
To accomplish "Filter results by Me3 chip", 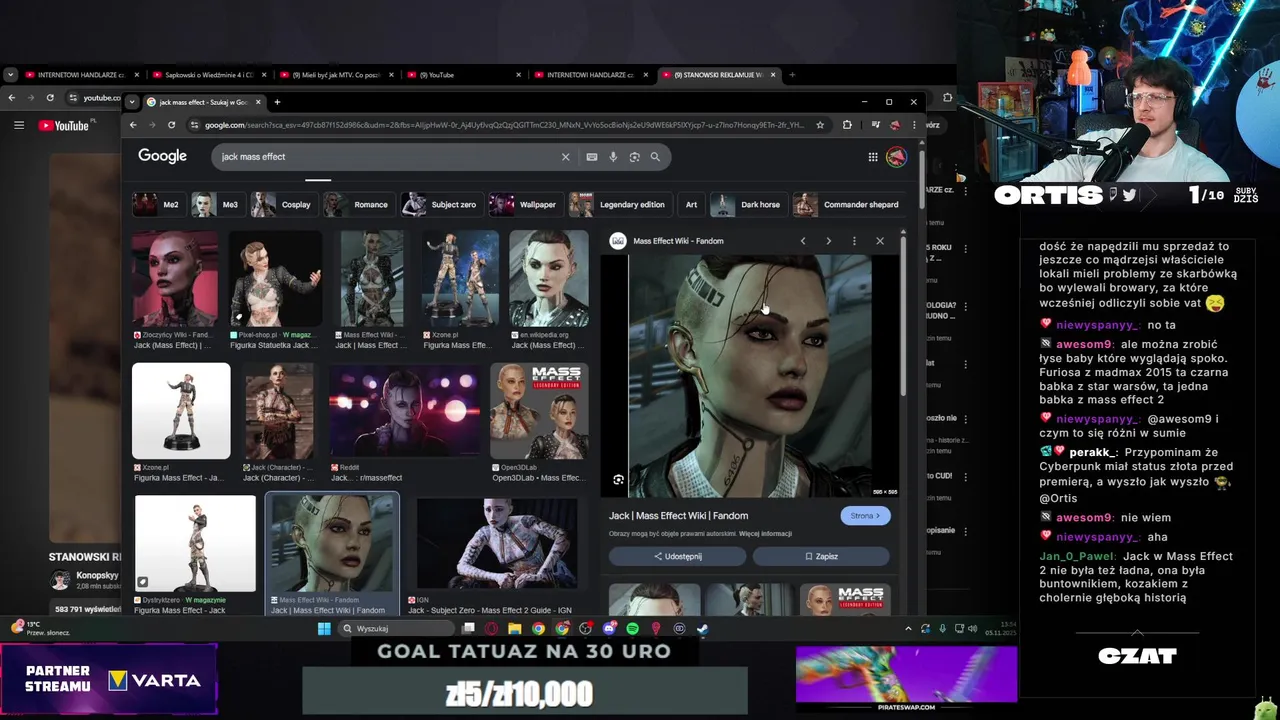I will tap(216, 205).
